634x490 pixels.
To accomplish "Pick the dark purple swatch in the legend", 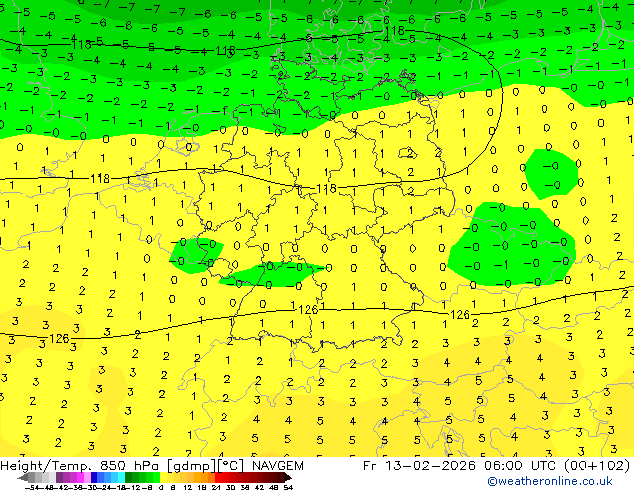I will (59, 478).
